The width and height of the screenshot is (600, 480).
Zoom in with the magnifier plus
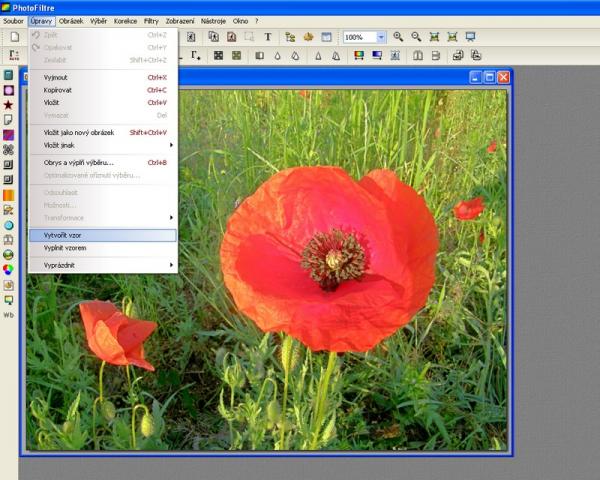tap(398, 37)
